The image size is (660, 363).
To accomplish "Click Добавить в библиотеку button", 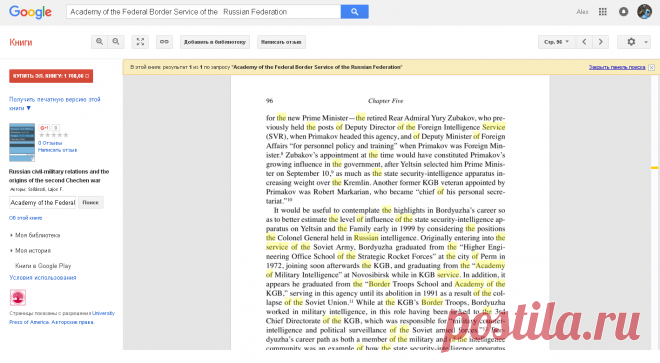I will pyautogui.click(x=215, y=42).
